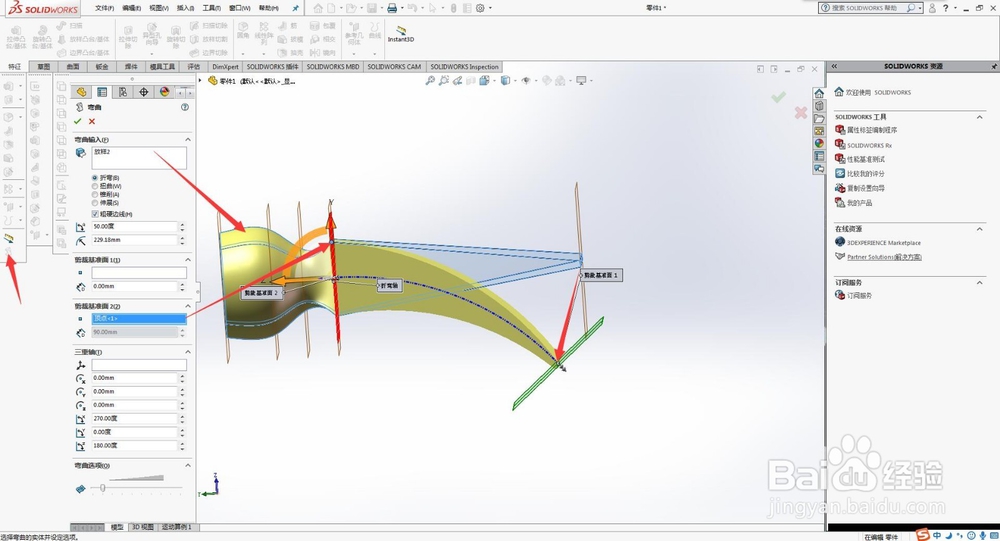
Task: Open the 插入 menu
Action: click(x=186, y=8)
